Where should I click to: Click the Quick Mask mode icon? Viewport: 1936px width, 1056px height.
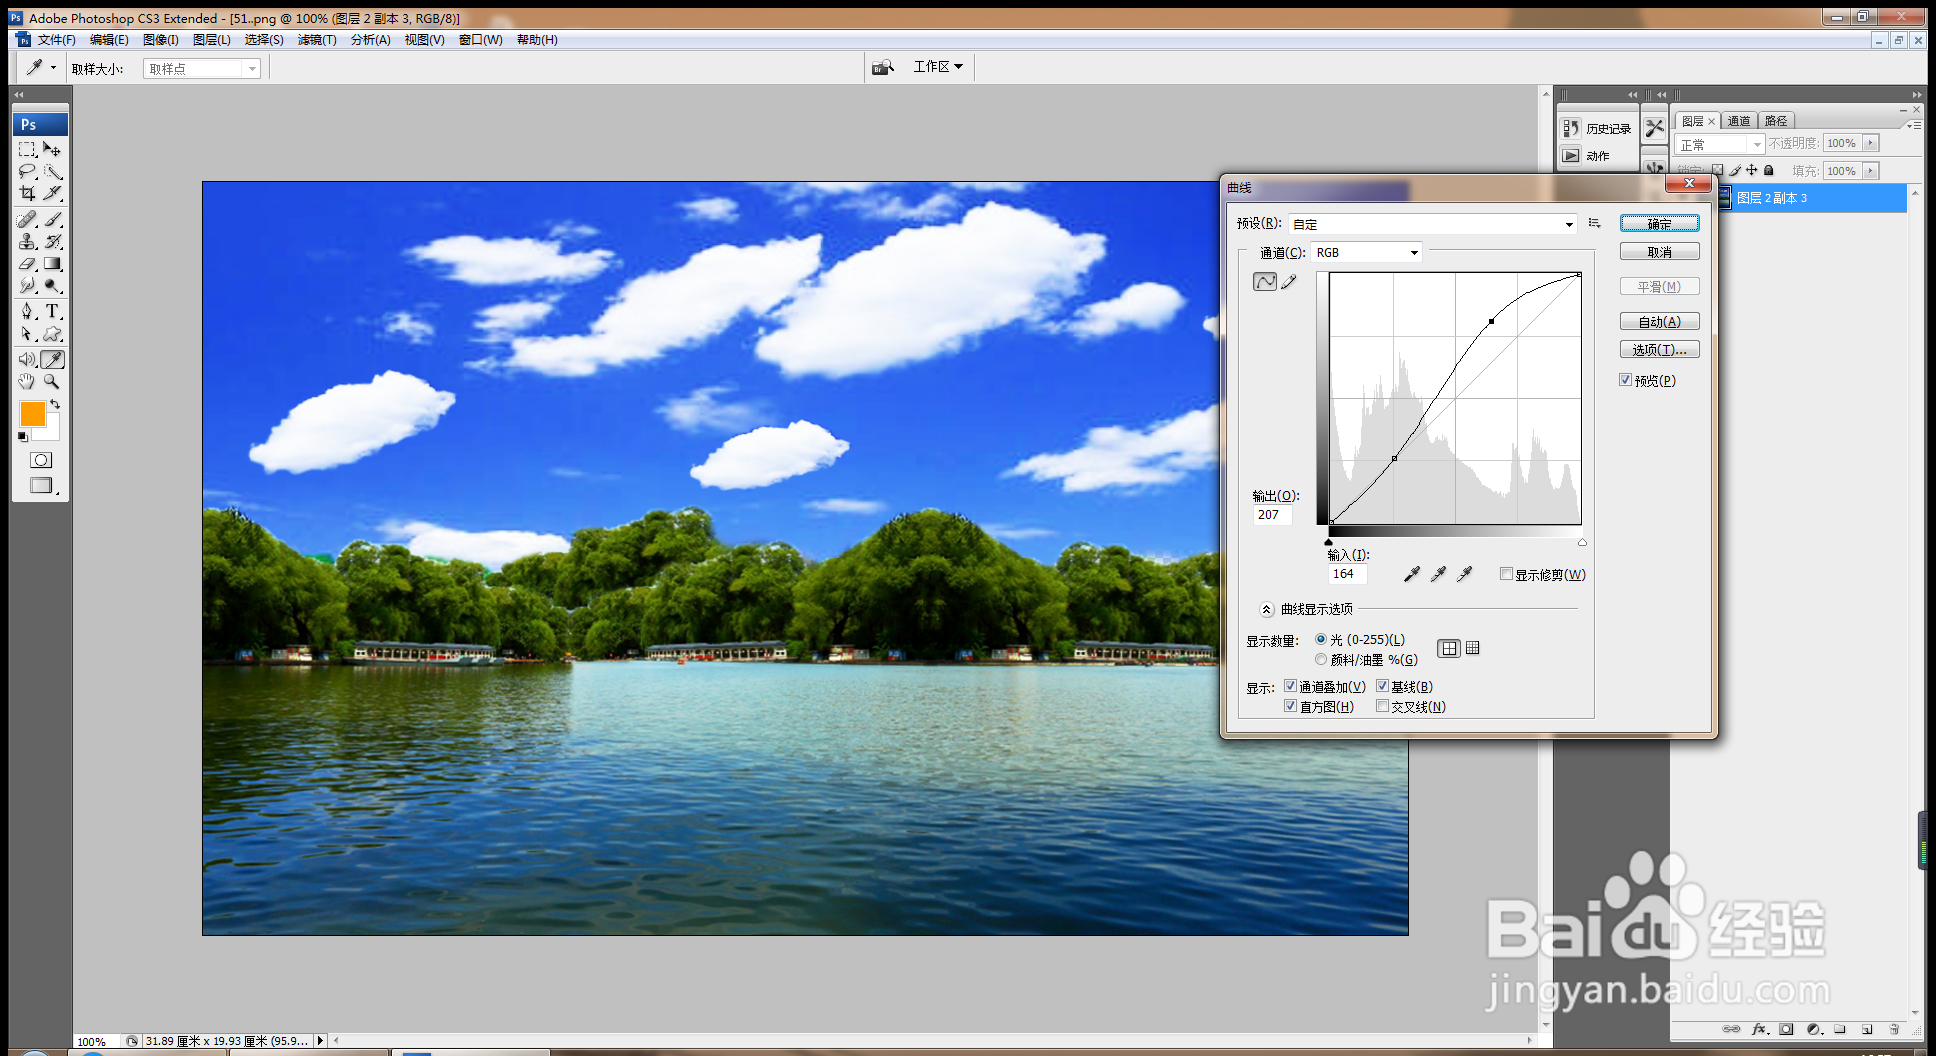coord(41,460)
